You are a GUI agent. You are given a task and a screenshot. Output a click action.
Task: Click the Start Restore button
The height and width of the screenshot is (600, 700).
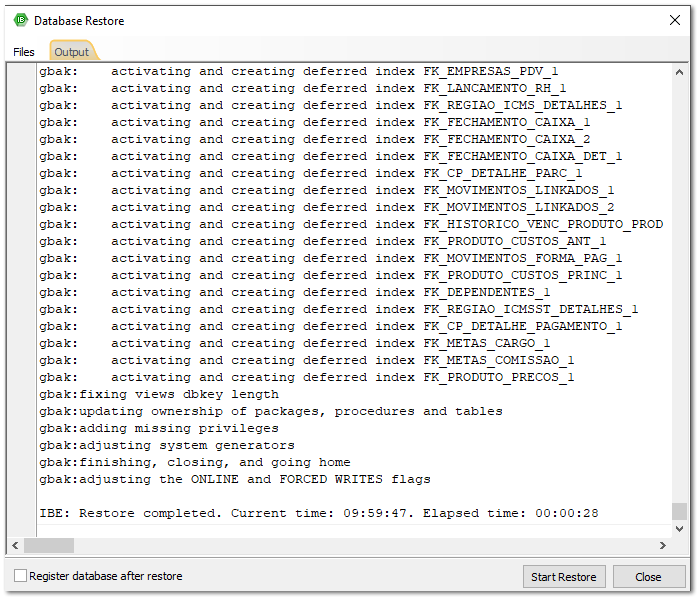pyautogui.click(x=564, y=577)
